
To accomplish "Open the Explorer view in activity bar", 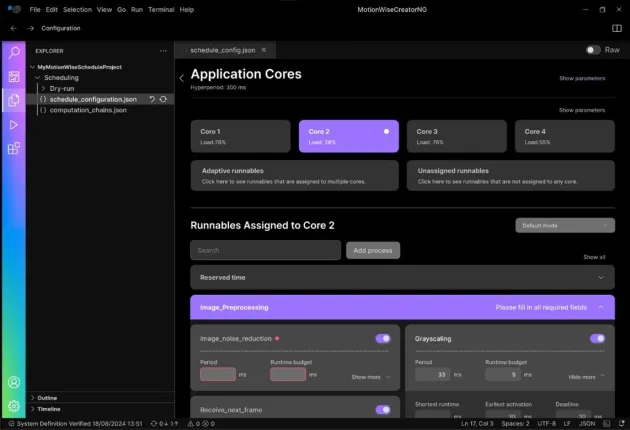I will click(14, 100).
